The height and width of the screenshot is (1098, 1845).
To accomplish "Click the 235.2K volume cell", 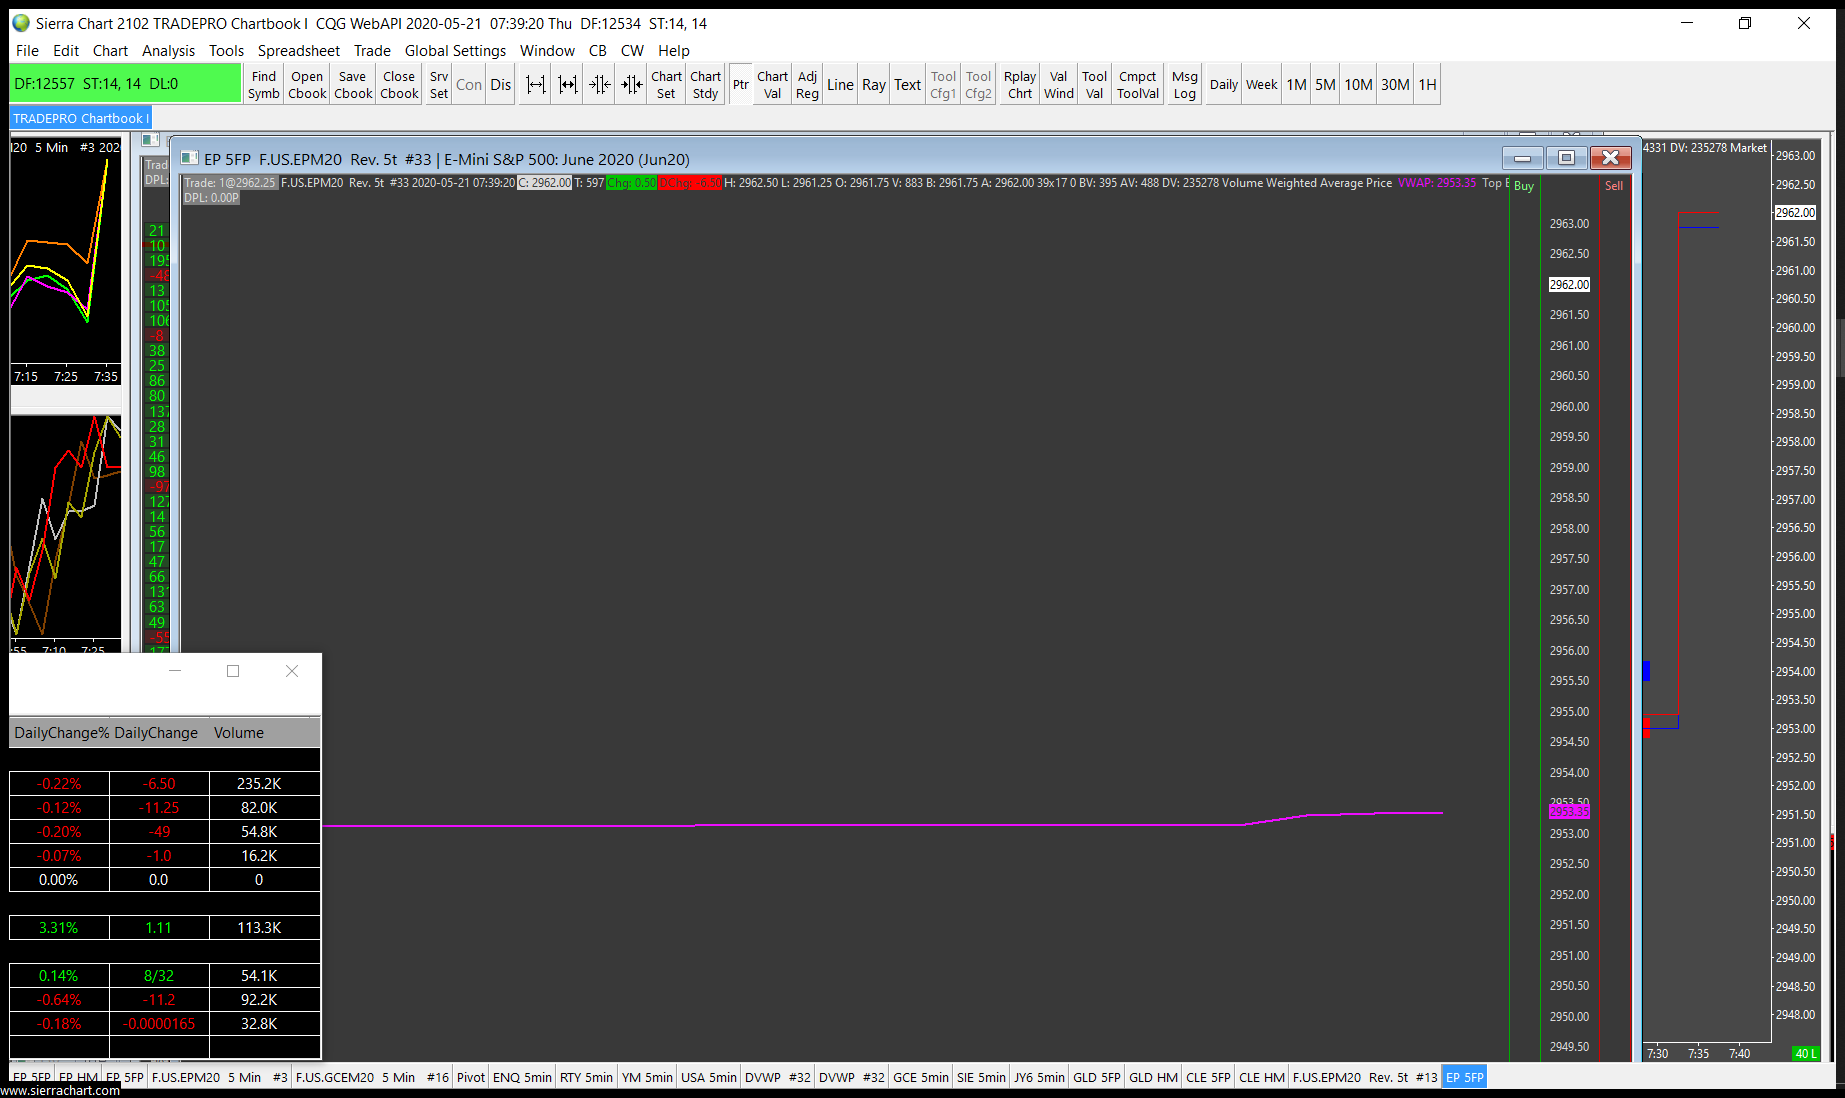I will (259, 784).
